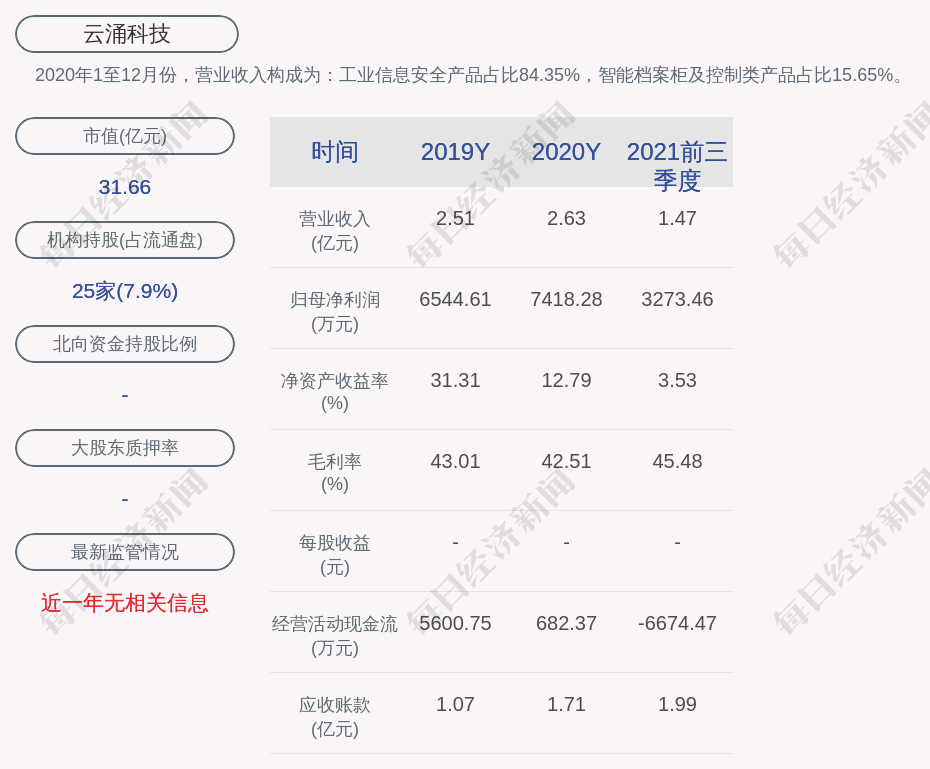Select the 2021前三季度 column header
The image size is (930, 769).
tap(677, 166)
